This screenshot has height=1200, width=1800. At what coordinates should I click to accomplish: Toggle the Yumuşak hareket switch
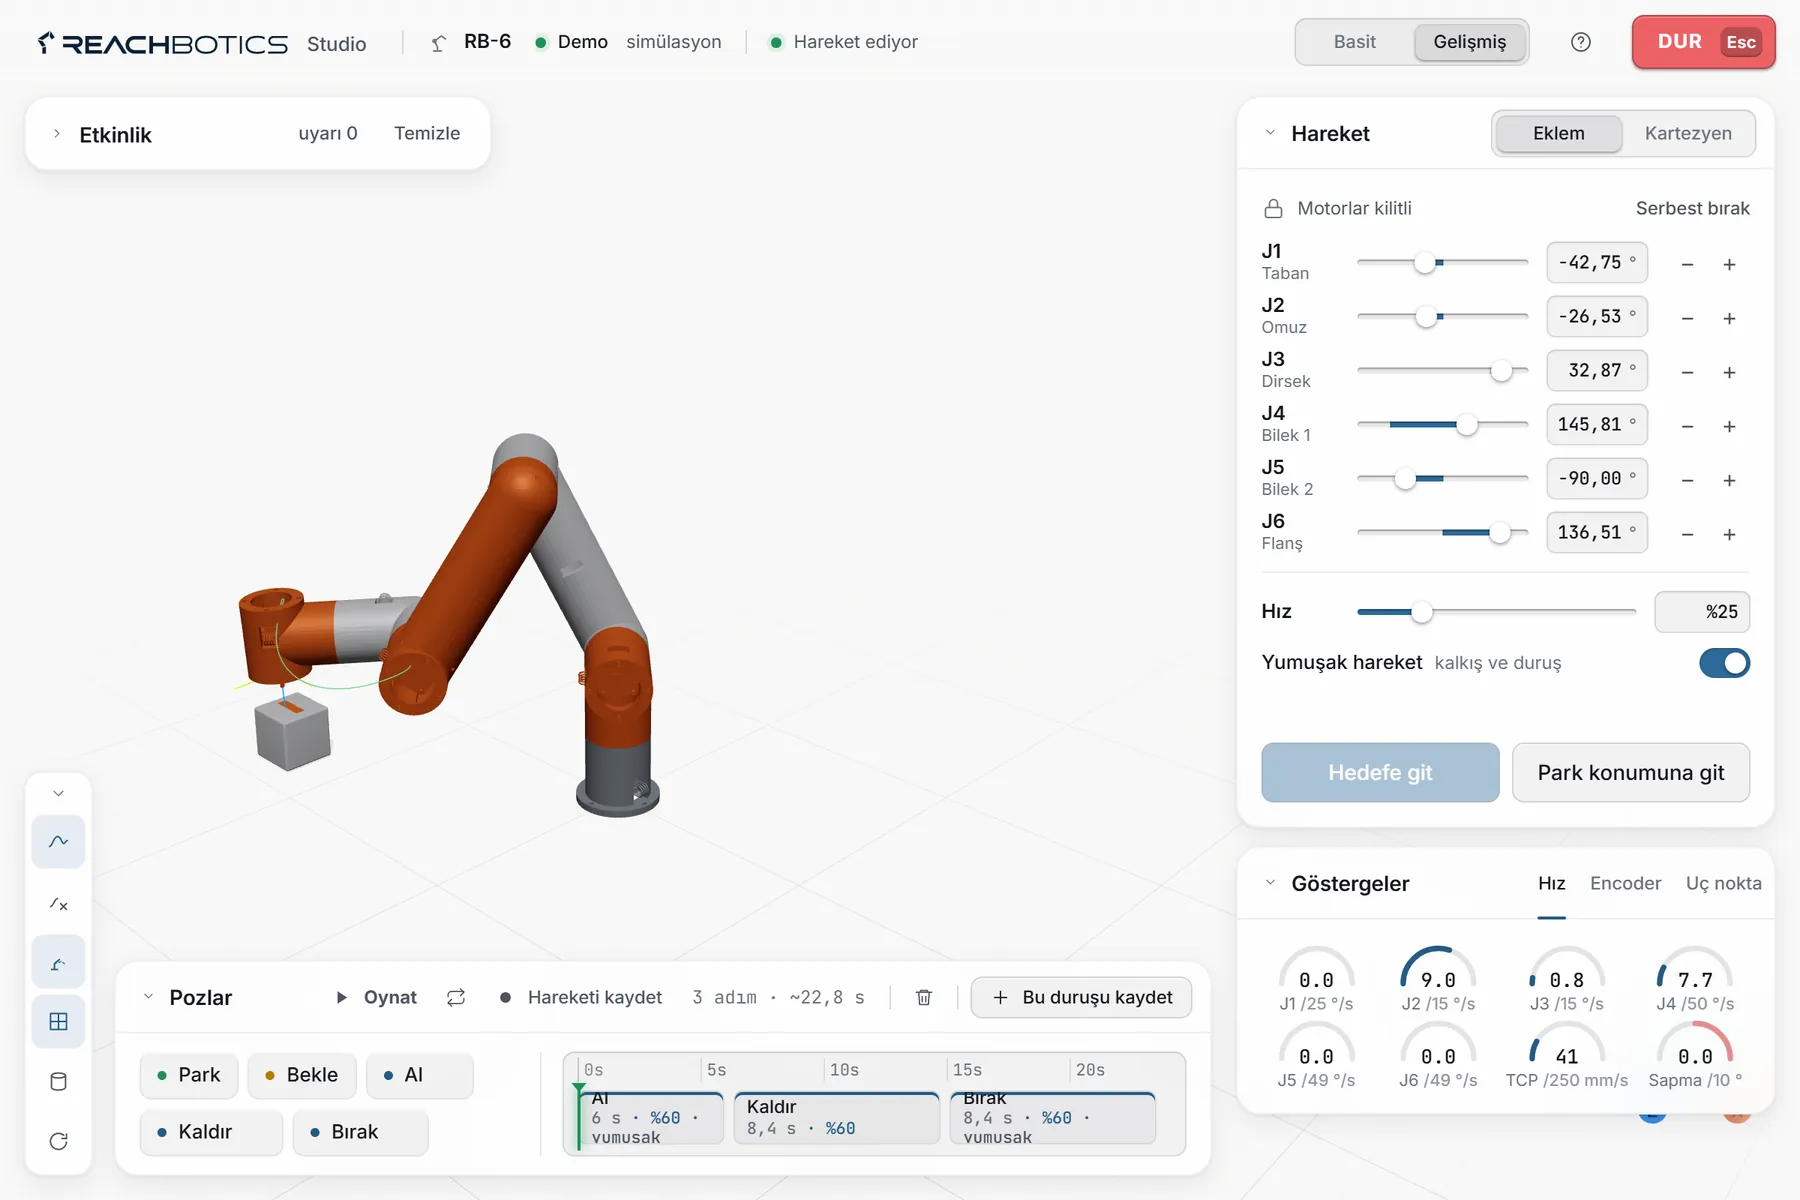[1724, 663]
